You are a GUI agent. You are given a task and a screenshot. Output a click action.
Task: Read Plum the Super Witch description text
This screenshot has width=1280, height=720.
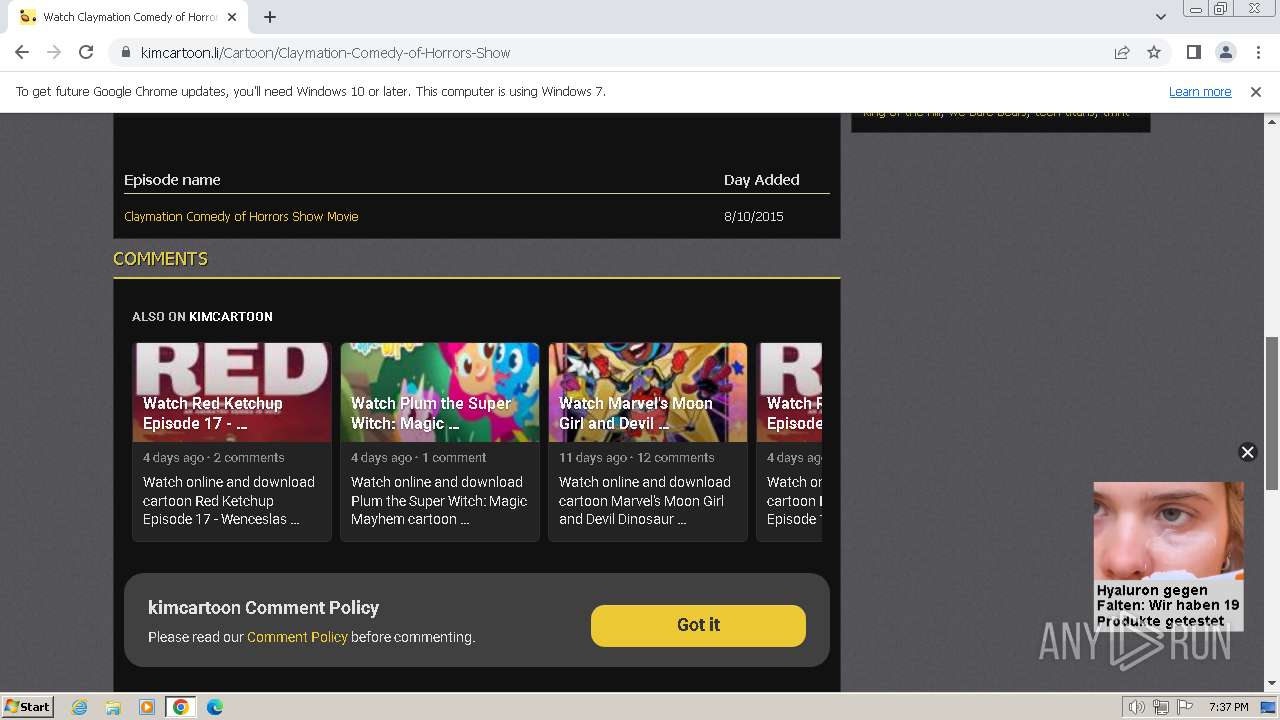tap(439, 500)
